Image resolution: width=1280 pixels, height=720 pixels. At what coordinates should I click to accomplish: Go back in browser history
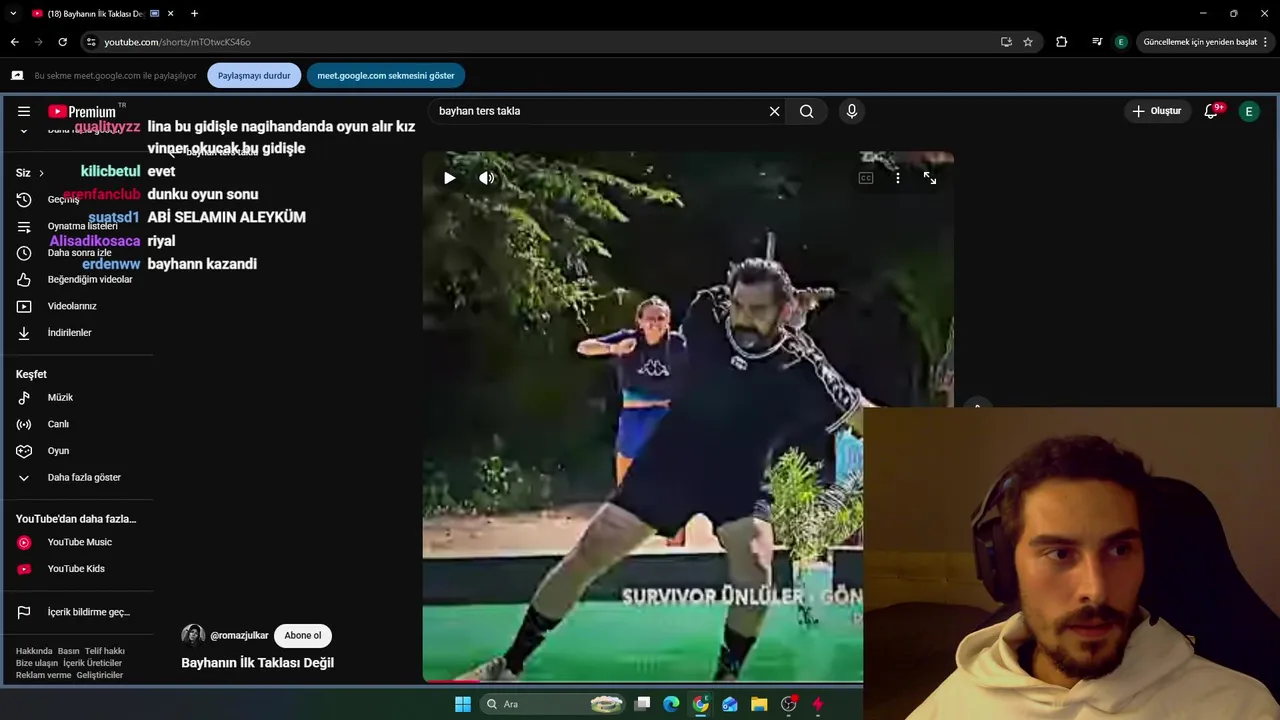[x=14, y=42]
